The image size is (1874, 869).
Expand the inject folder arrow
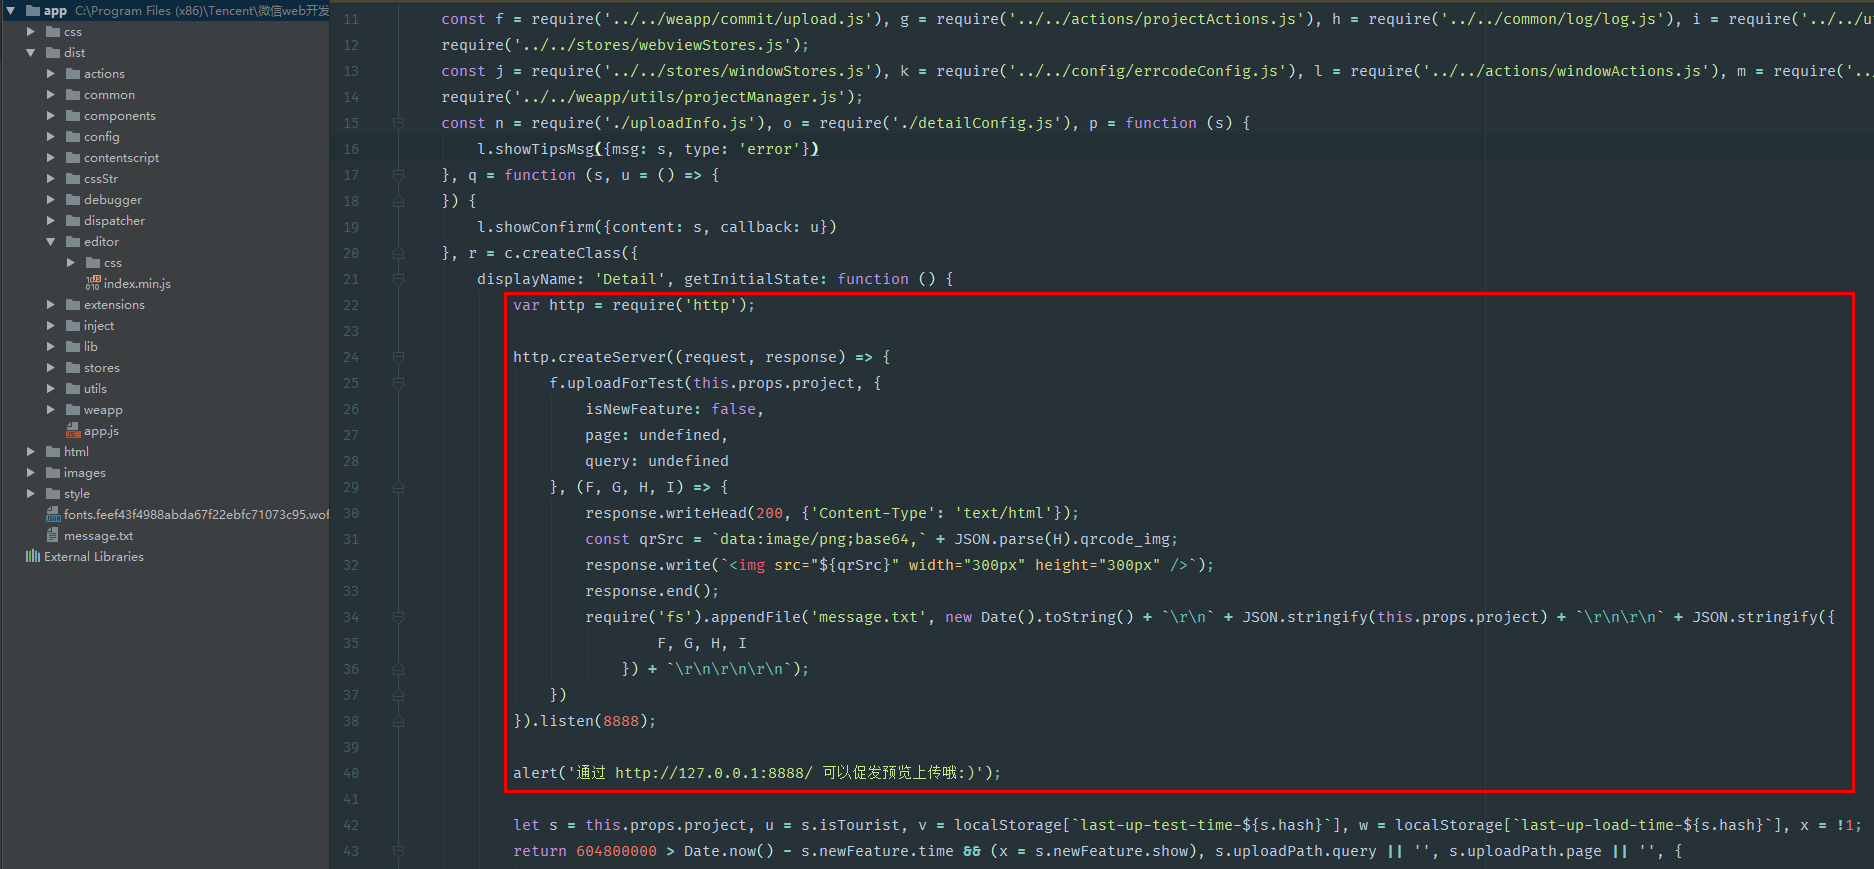51,326
